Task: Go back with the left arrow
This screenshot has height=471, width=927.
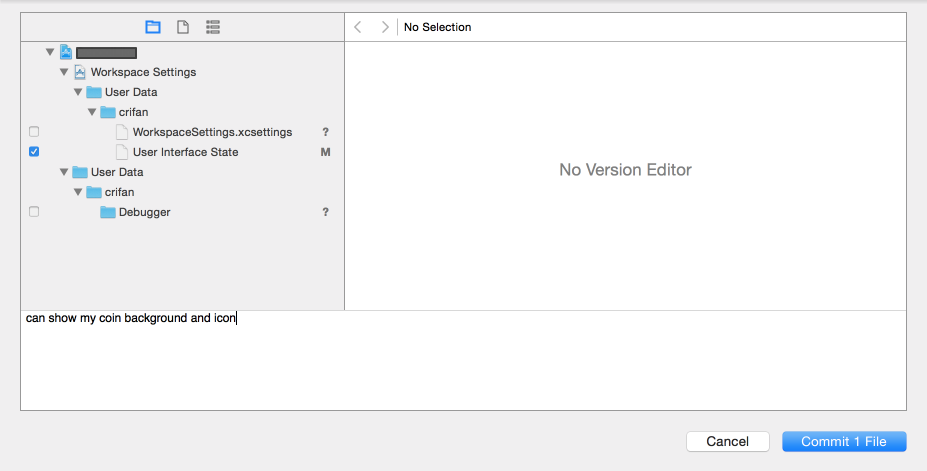Action: pos(358,27)
